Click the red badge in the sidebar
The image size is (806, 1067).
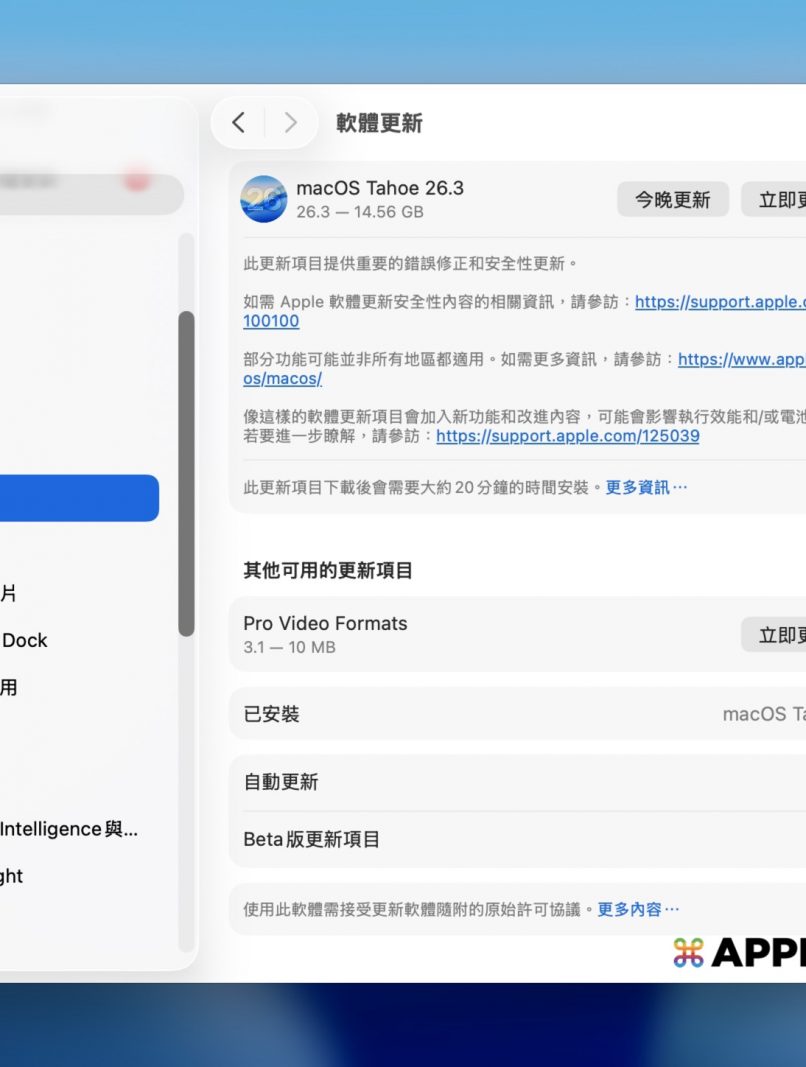137,180
